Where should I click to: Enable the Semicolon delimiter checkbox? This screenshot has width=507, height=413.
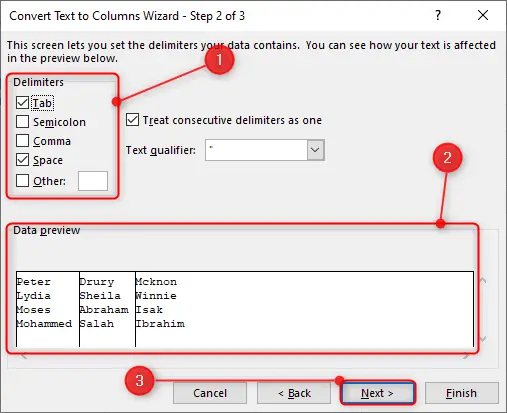pos(22,122)
